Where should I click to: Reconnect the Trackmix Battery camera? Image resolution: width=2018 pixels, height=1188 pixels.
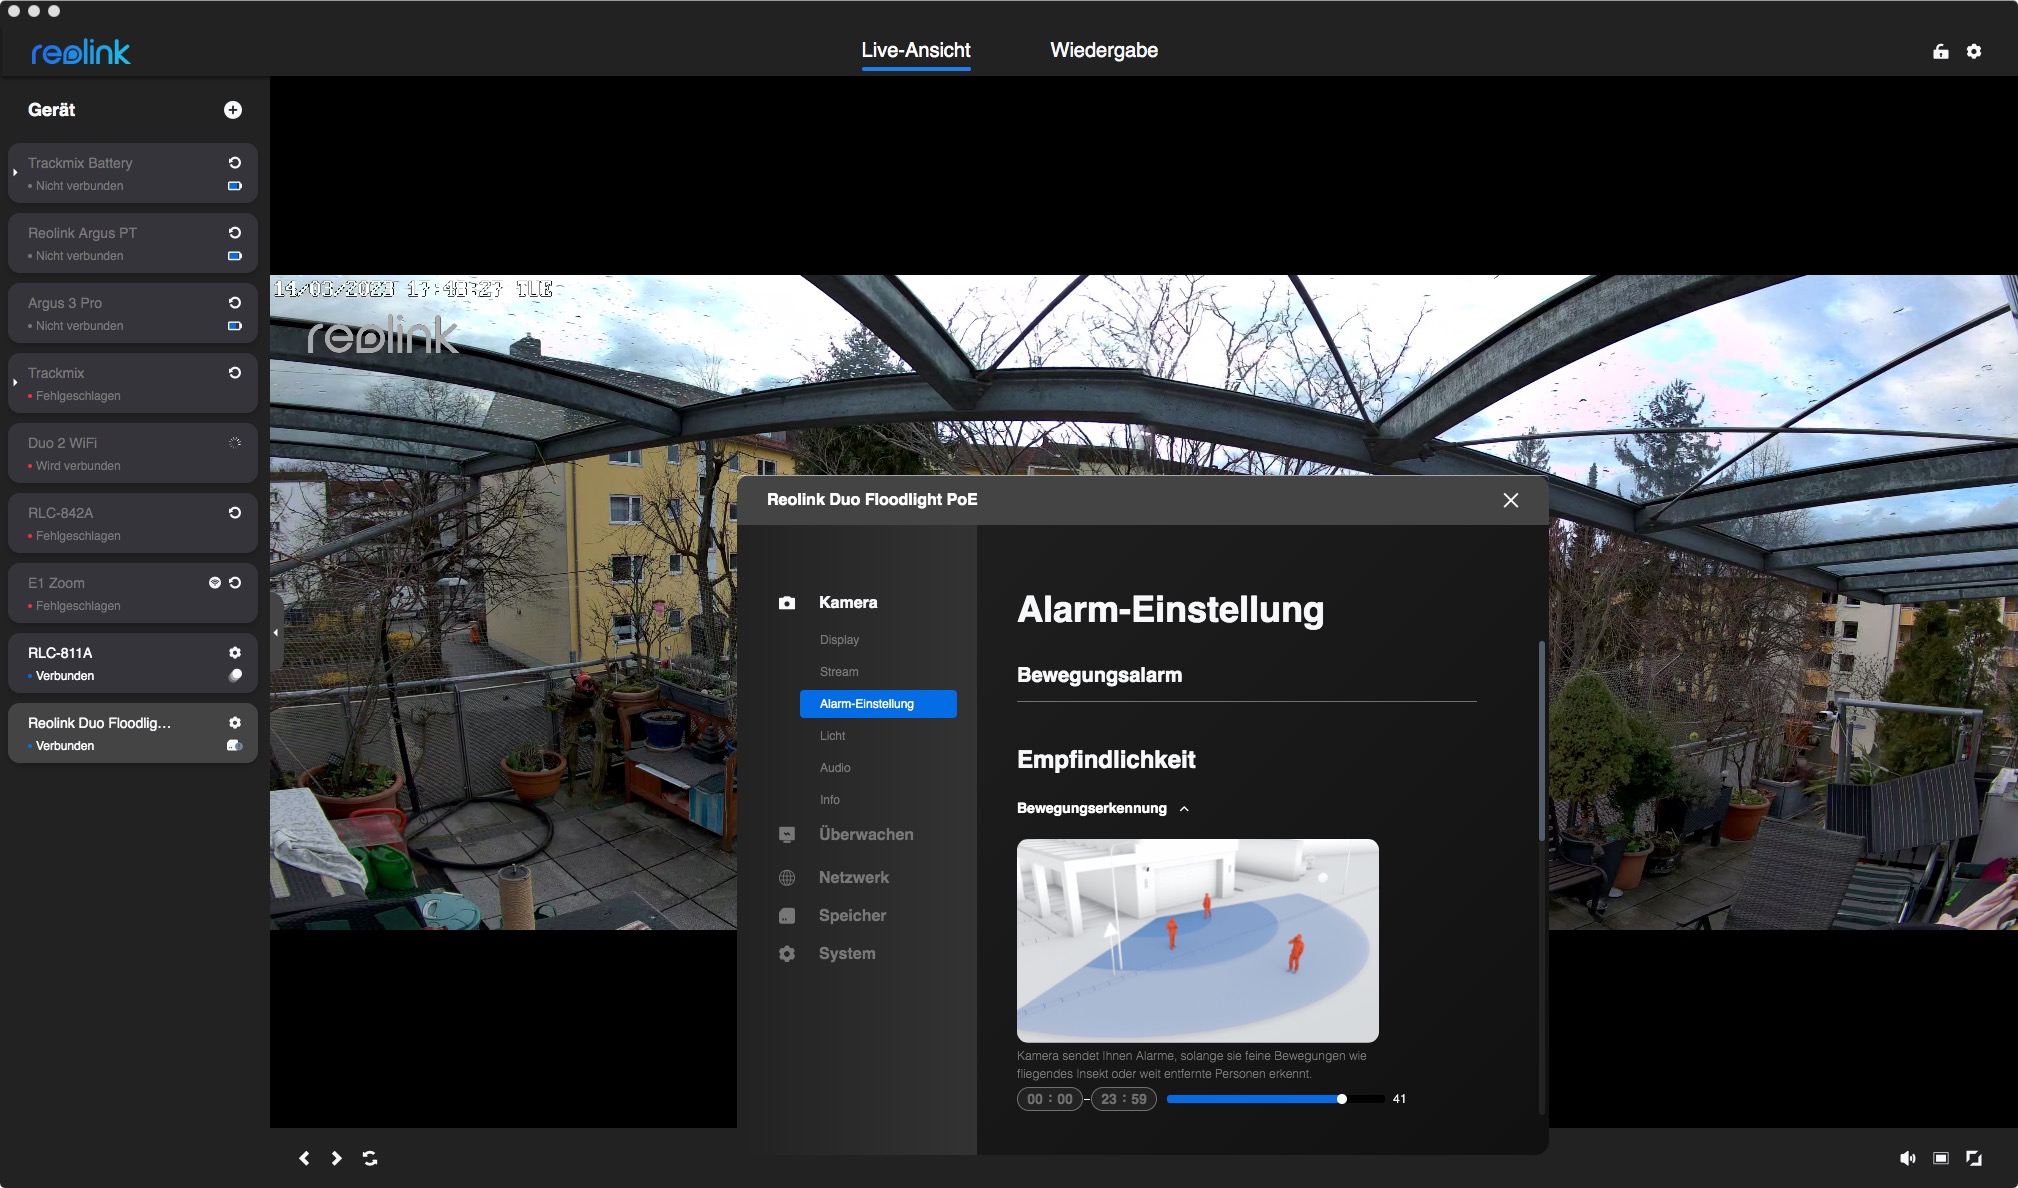235,163
